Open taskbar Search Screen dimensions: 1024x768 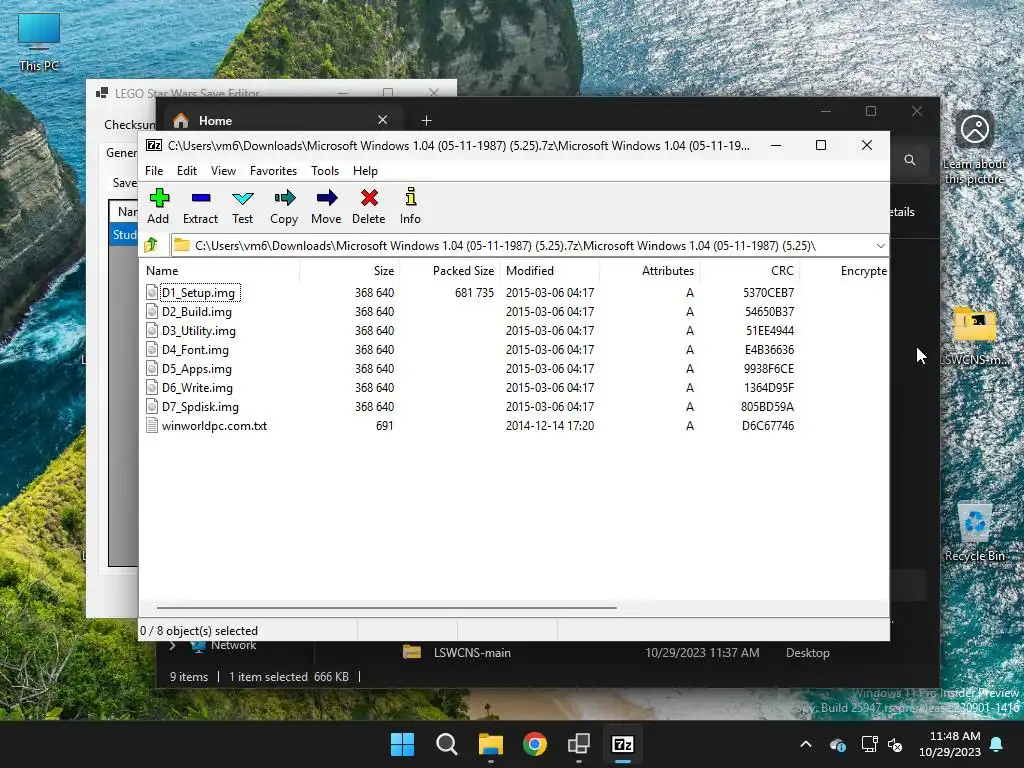point(447,744)
